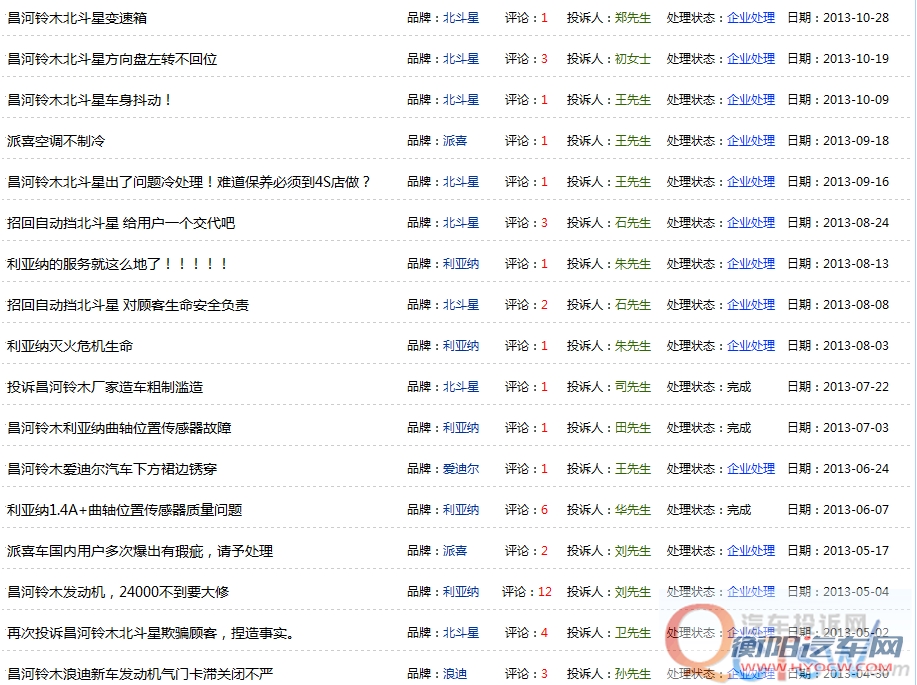Click complainant 郑先生 in 变速箱 row

tap(633, 18)
